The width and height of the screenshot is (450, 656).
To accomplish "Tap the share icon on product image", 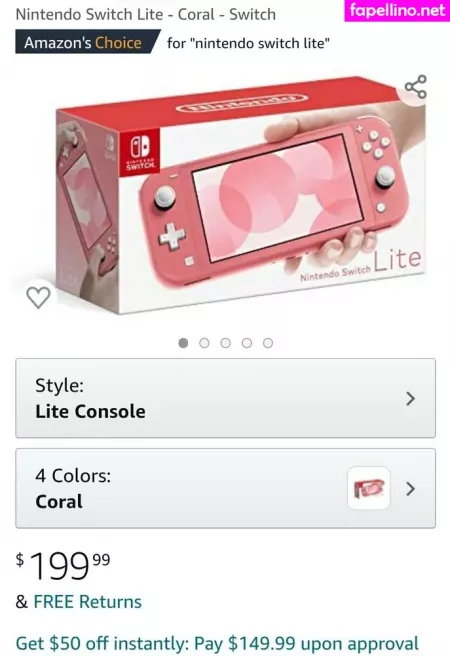I will (x=416, y=87).
